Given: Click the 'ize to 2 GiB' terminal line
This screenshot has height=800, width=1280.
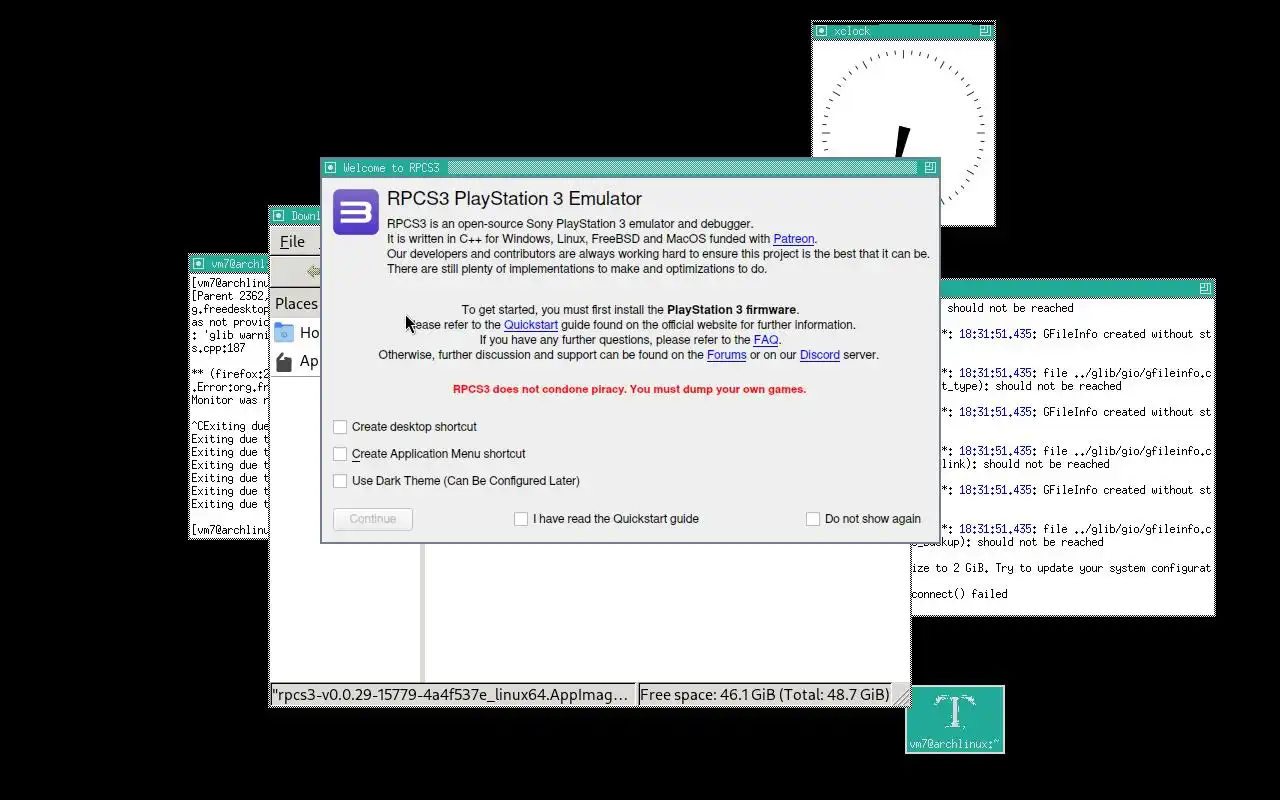Looking at the screenshot, I should tap(1061, 568).
